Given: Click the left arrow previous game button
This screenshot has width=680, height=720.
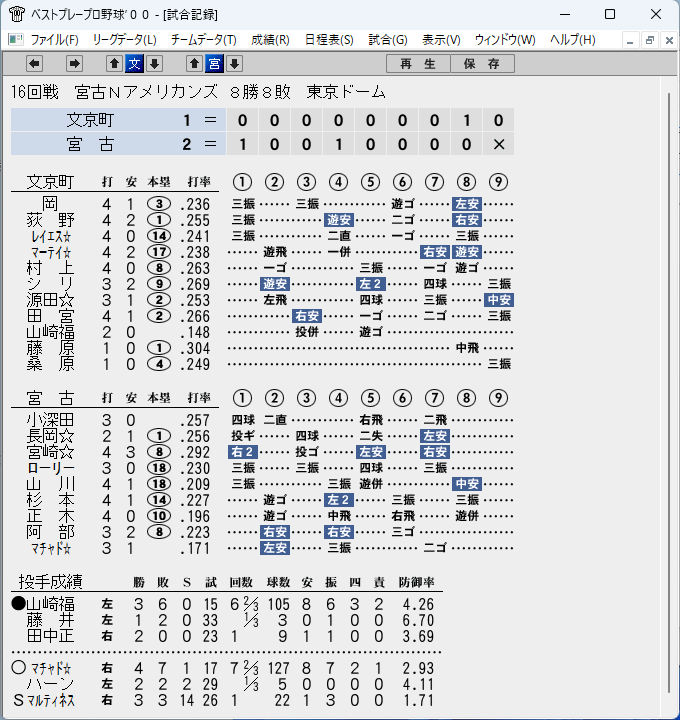Looking at the screenshot, I should pos(34,63).
